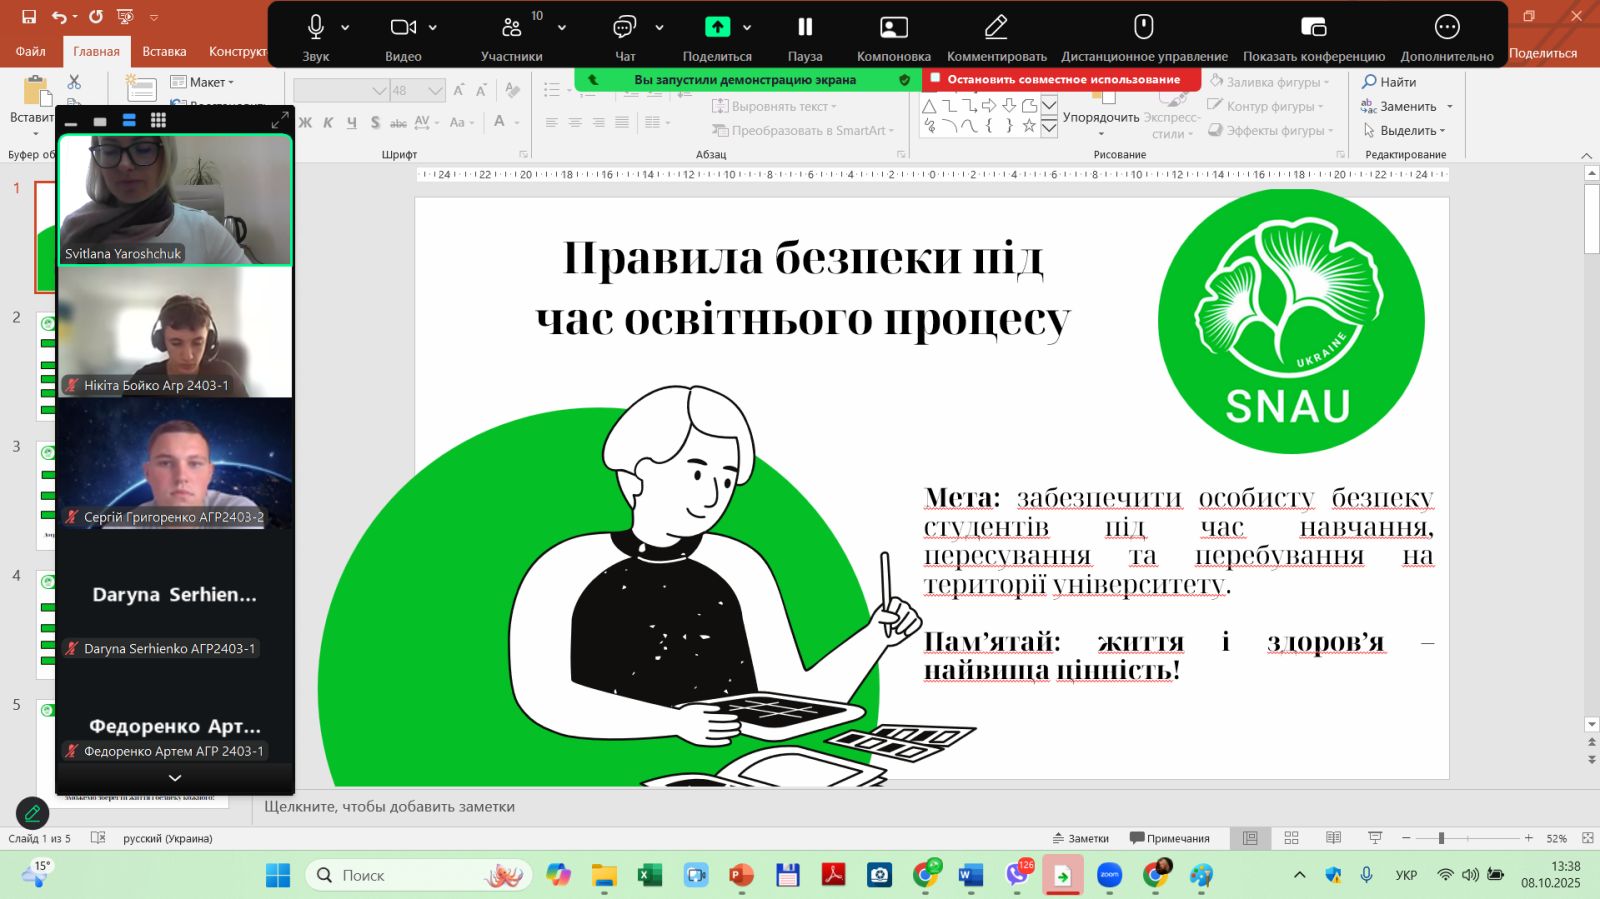Expand more participants in video panel
The image size is (1600, 899).
click(175, 778)
